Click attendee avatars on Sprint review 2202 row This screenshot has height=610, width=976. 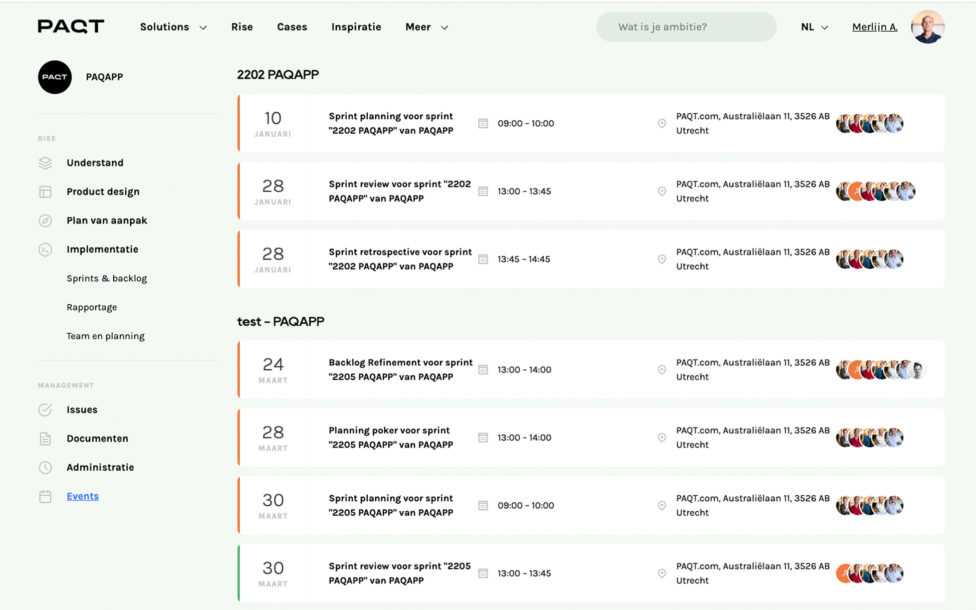coord(876,191)
